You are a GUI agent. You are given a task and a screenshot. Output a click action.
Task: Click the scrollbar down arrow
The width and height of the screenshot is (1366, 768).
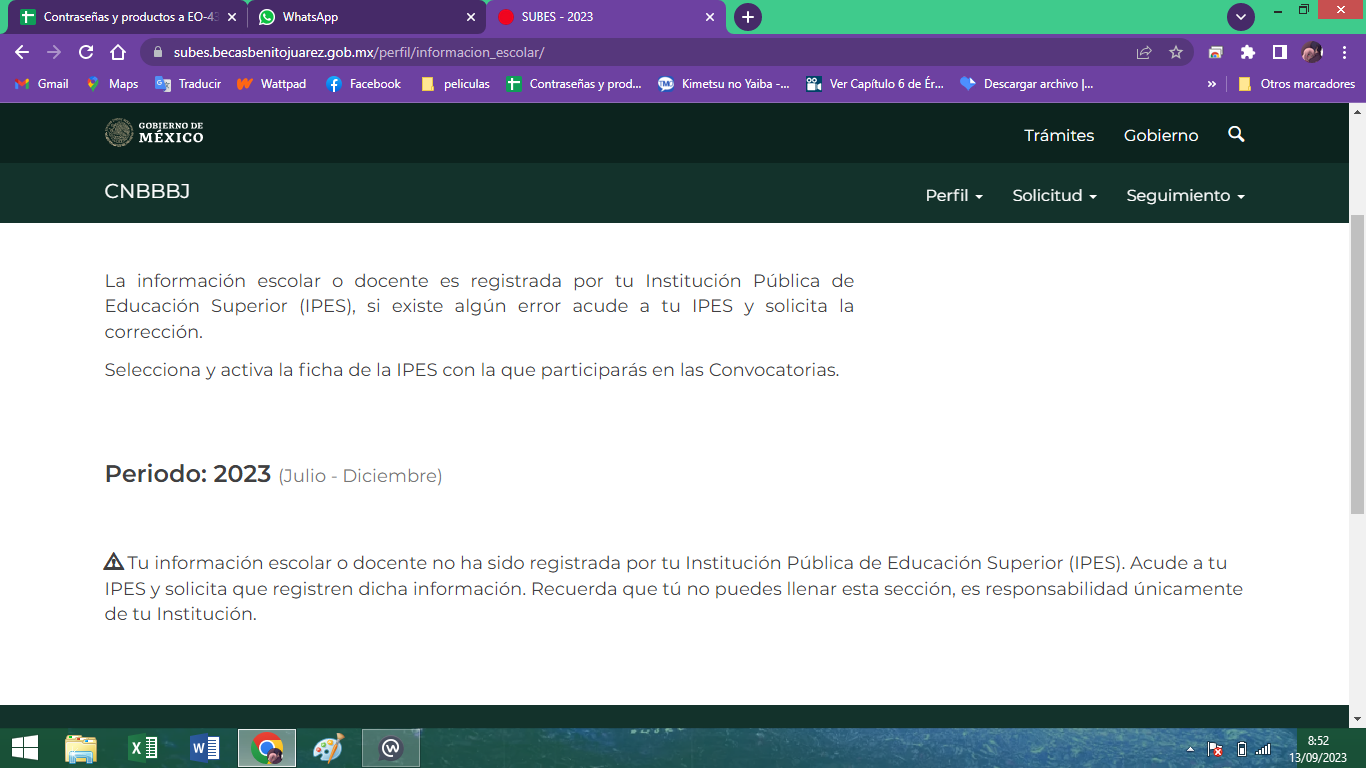[1357, 718]
